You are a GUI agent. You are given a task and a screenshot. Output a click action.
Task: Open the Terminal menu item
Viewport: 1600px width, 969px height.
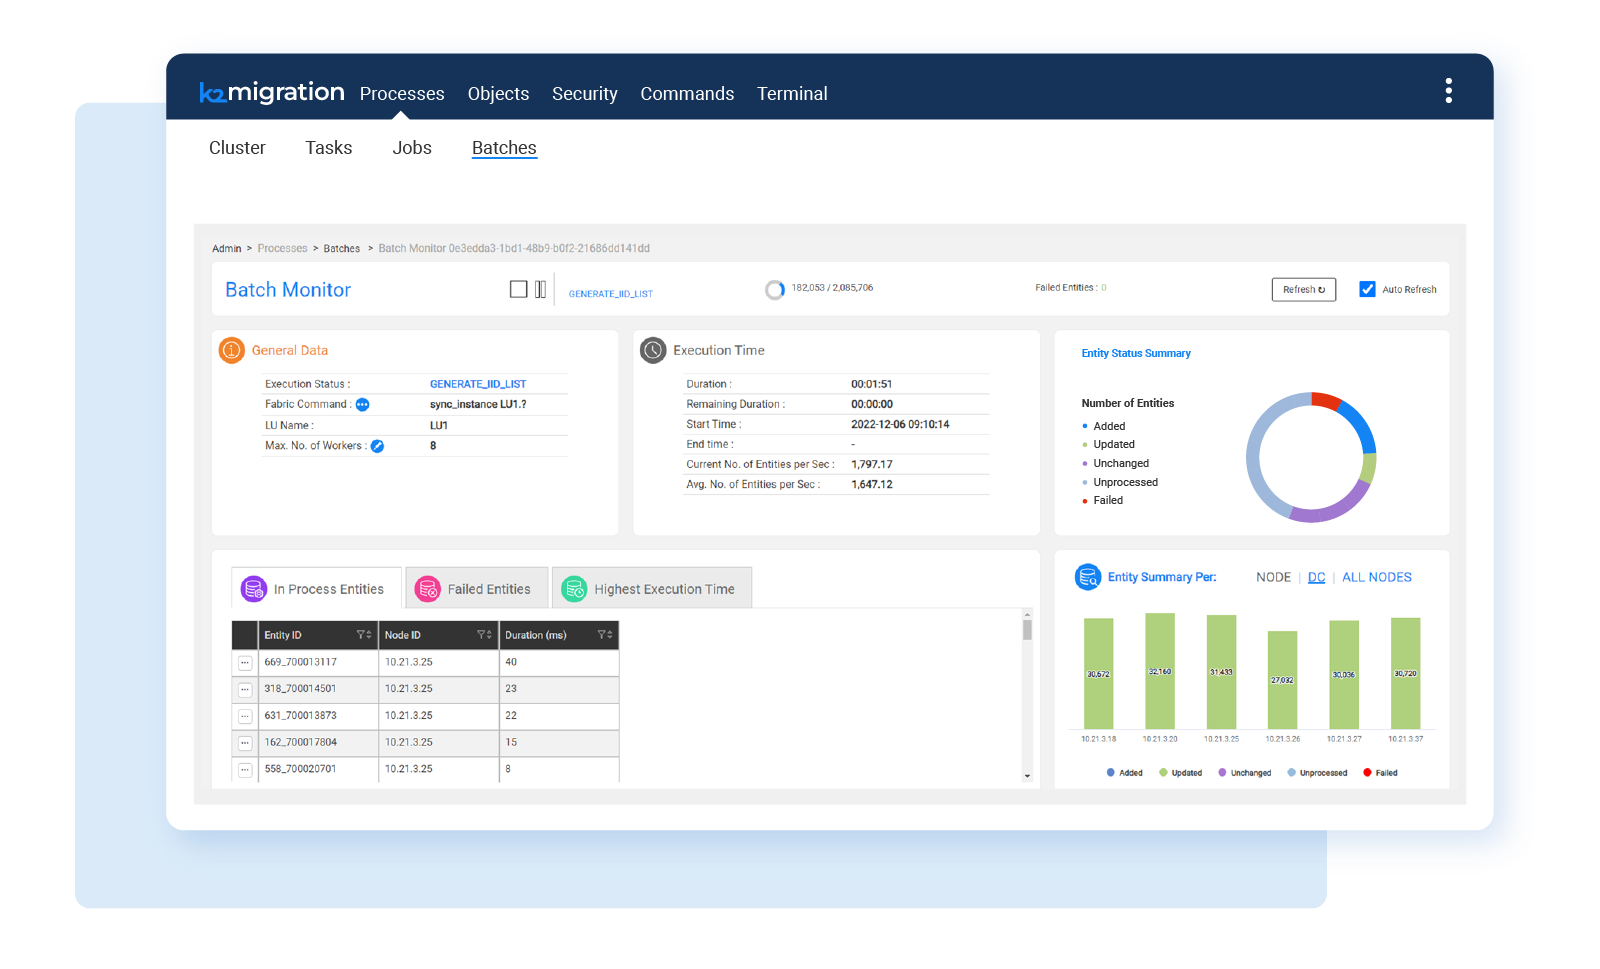[x=792, y=93]
